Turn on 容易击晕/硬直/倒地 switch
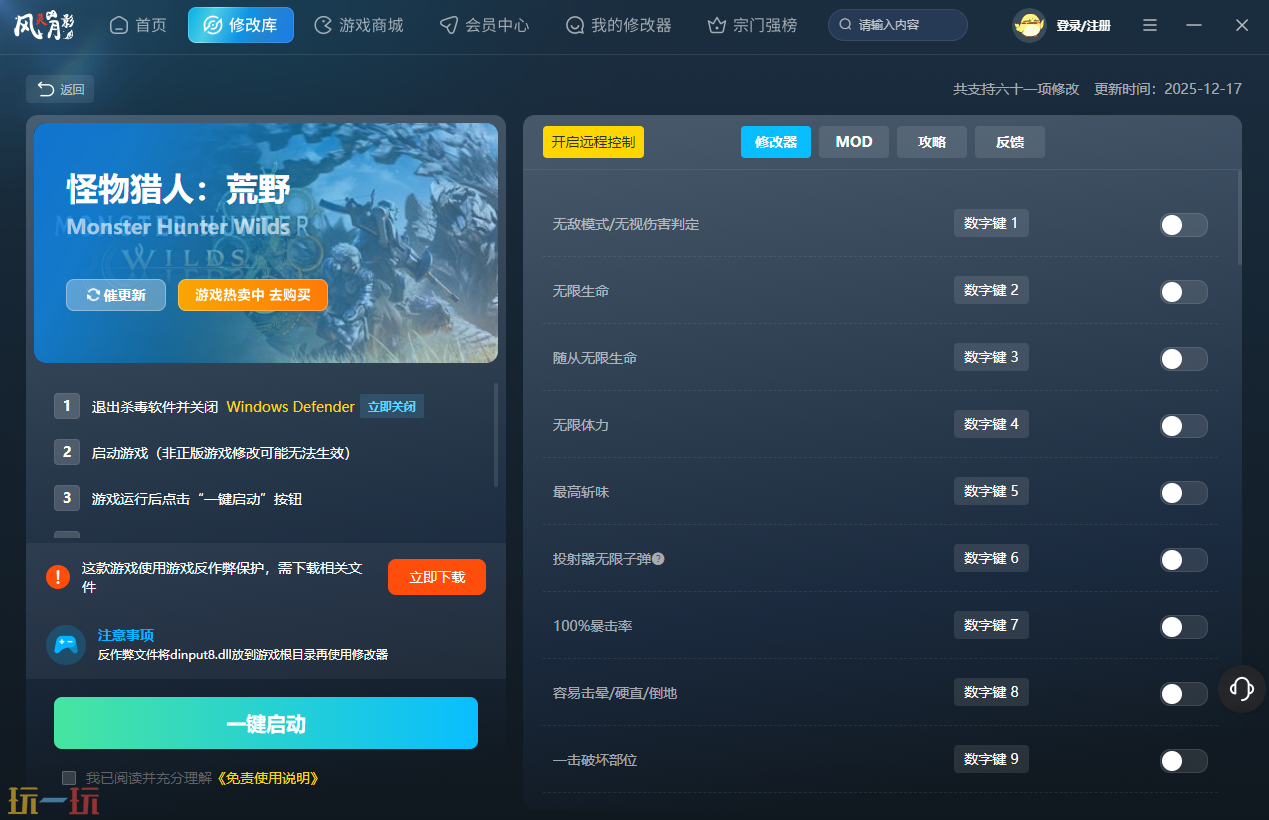Viewport: 1269px width, 820px height. [1183, 694]
